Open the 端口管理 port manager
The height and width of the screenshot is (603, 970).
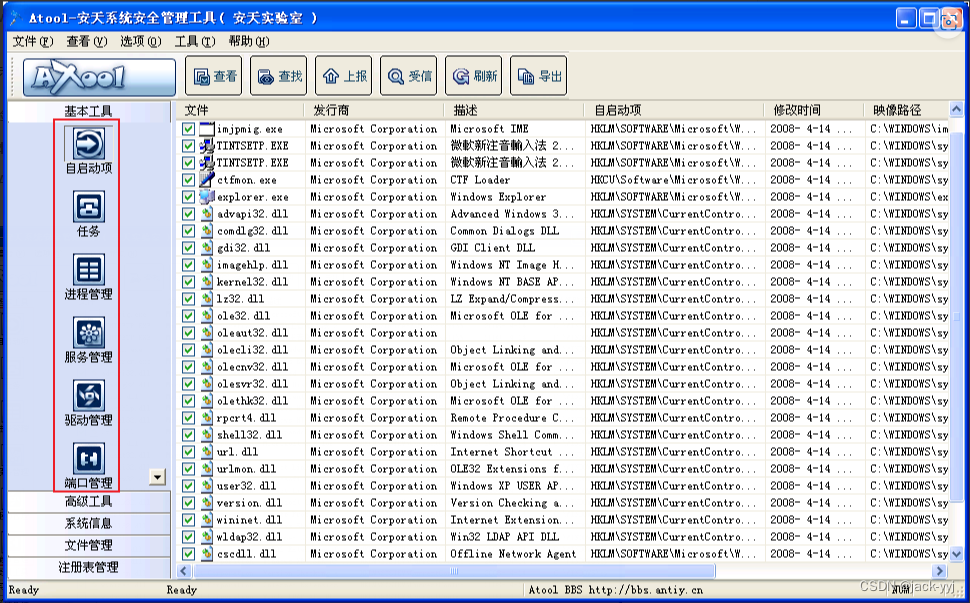click(88, 465)
